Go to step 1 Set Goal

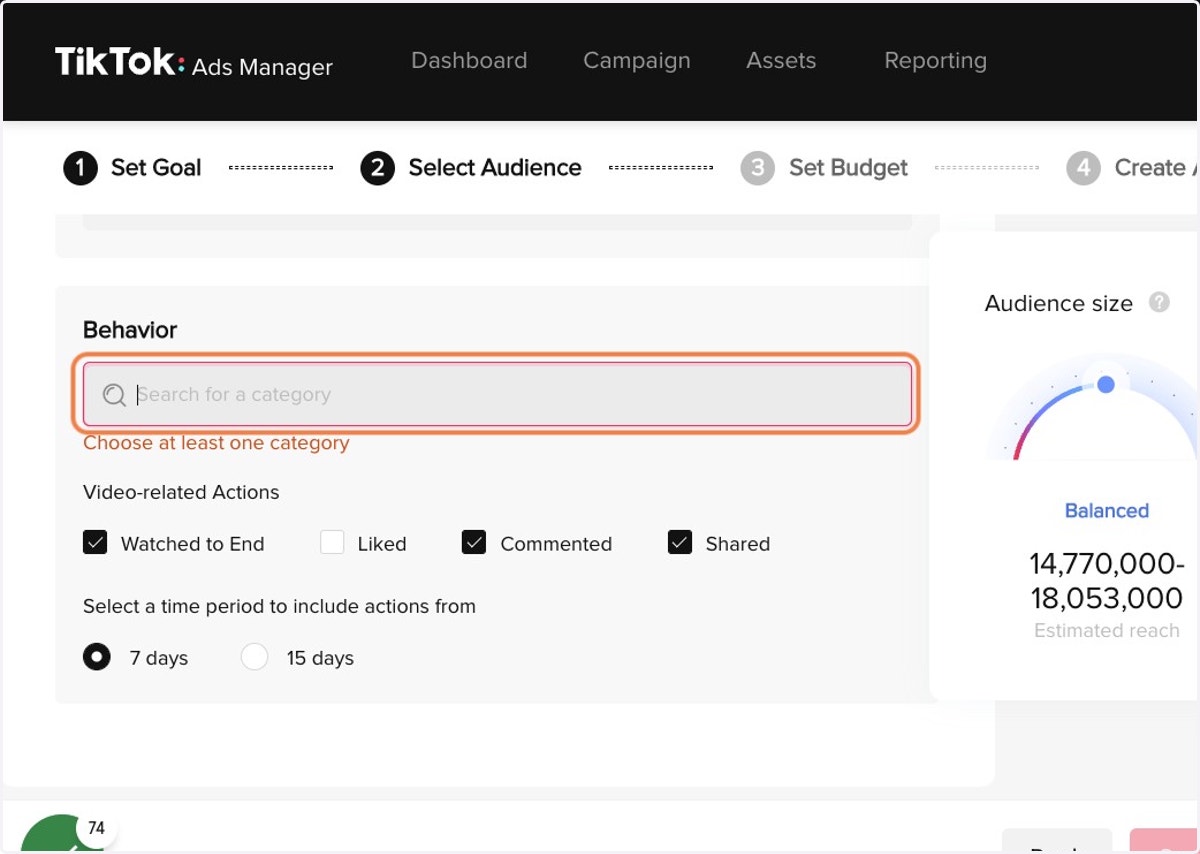pos(133,168)
